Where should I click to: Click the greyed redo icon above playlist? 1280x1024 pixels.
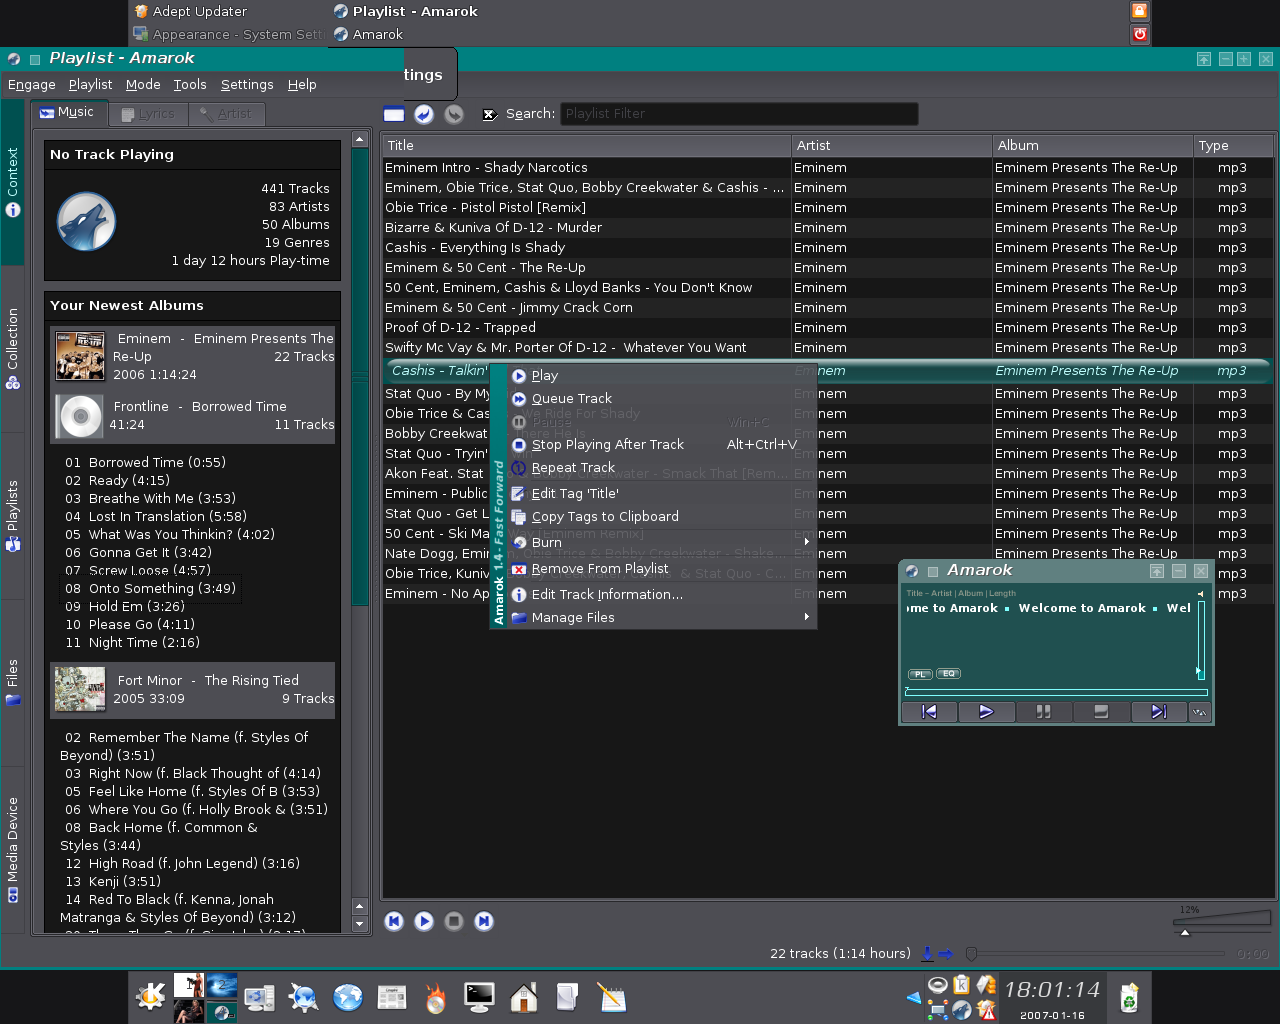click(454, 114)
